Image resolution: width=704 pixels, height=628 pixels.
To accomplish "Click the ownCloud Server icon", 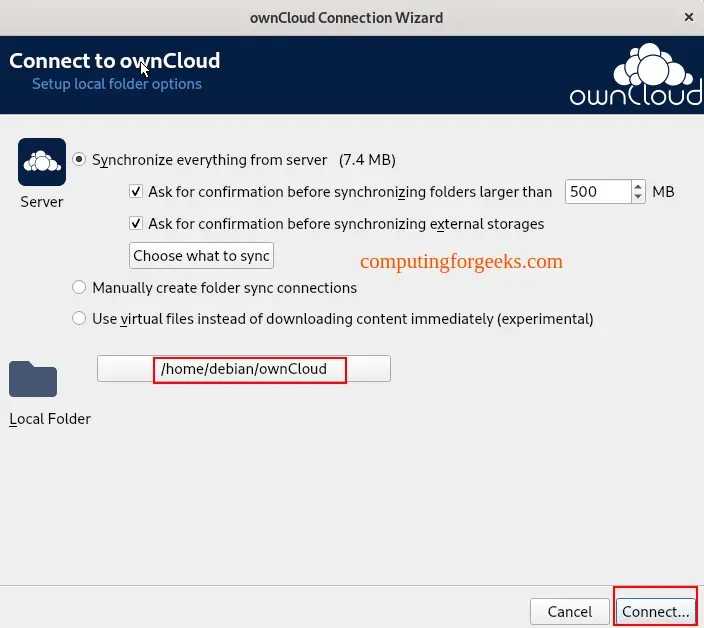I will click(42, 162).
